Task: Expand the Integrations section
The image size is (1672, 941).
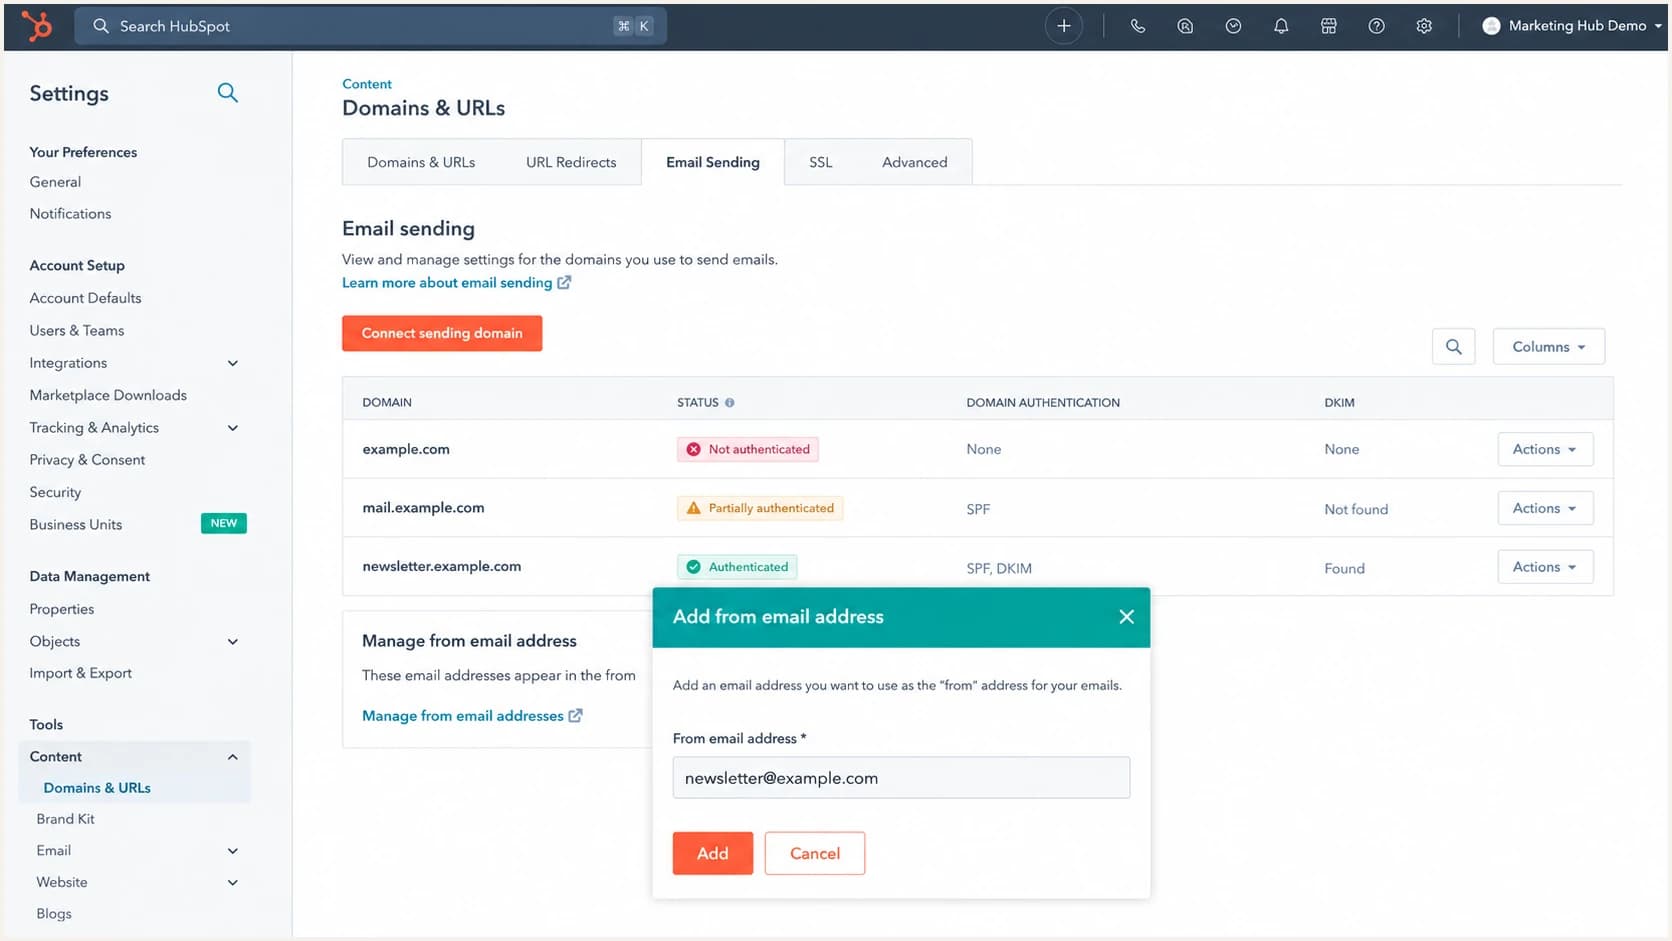Action: [x=233, y=363]
